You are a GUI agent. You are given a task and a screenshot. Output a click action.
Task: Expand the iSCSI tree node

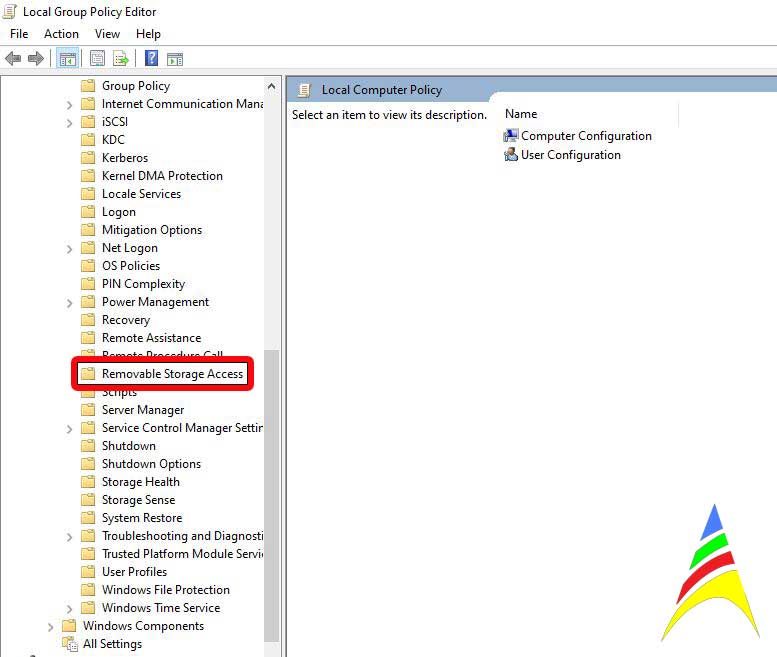(69, 123)
